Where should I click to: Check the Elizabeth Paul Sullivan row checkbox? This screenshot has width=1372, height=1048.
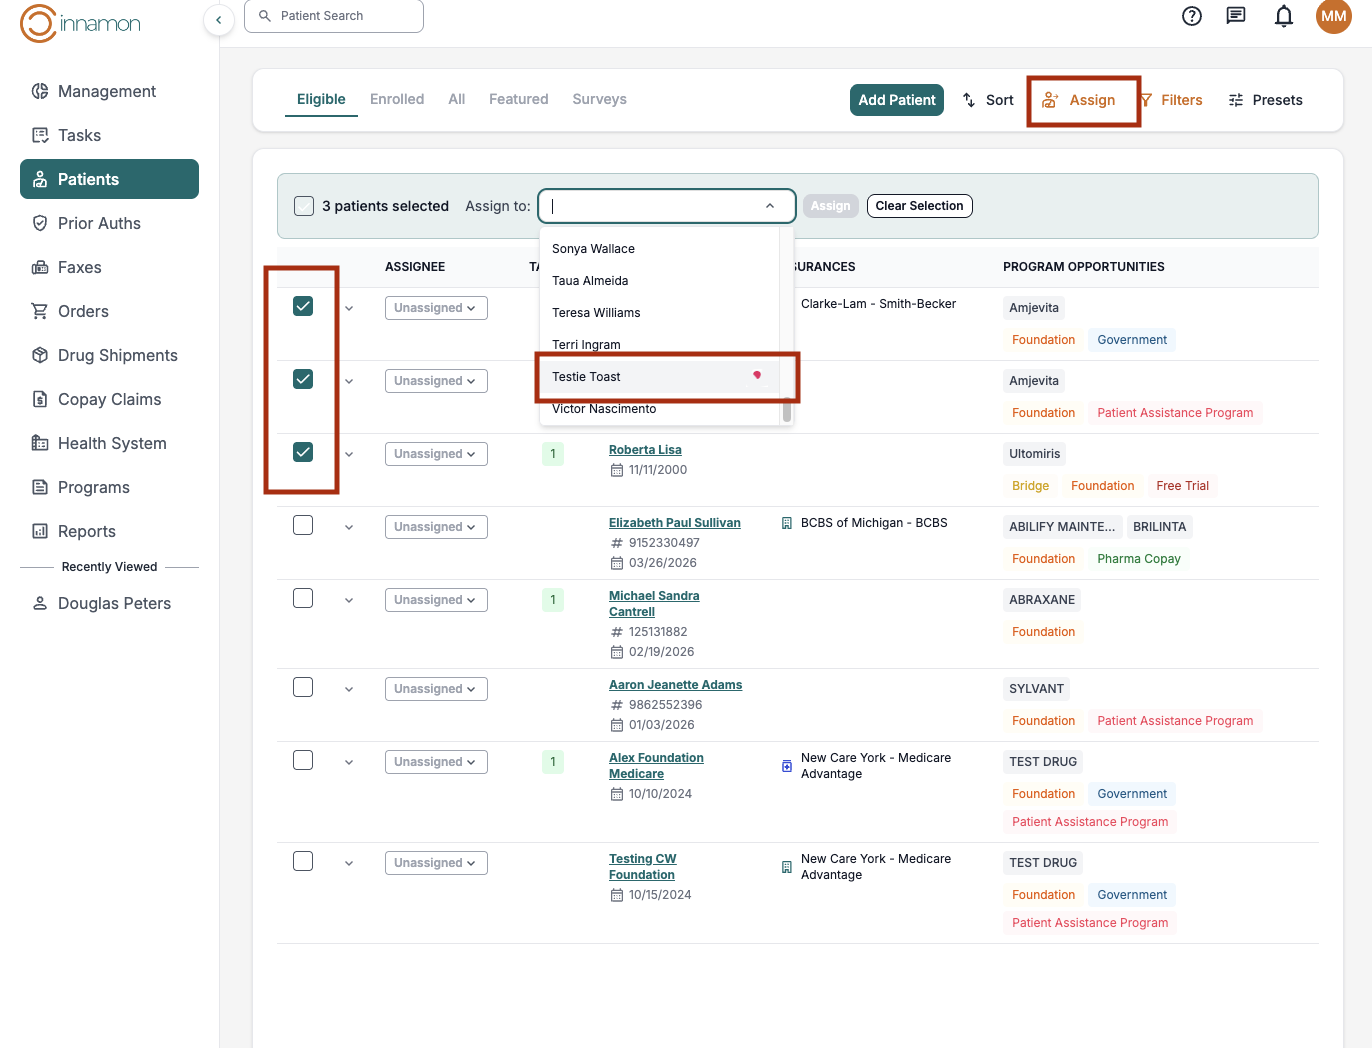pyautogui.click(x=303, y=525)
